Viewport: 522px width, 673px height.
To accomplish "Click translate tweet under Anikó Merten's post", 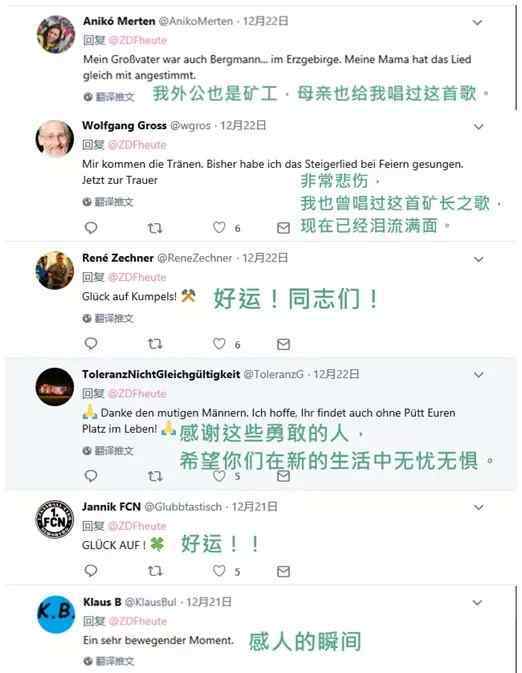I will tap(109, 97).
